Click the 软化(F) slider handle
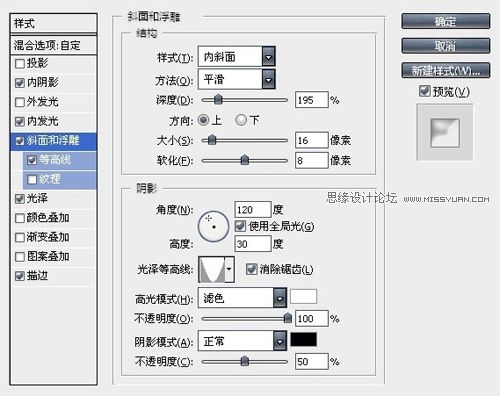Image resolution: width=500 pixels, height=396 pixels. coord(245,160)
